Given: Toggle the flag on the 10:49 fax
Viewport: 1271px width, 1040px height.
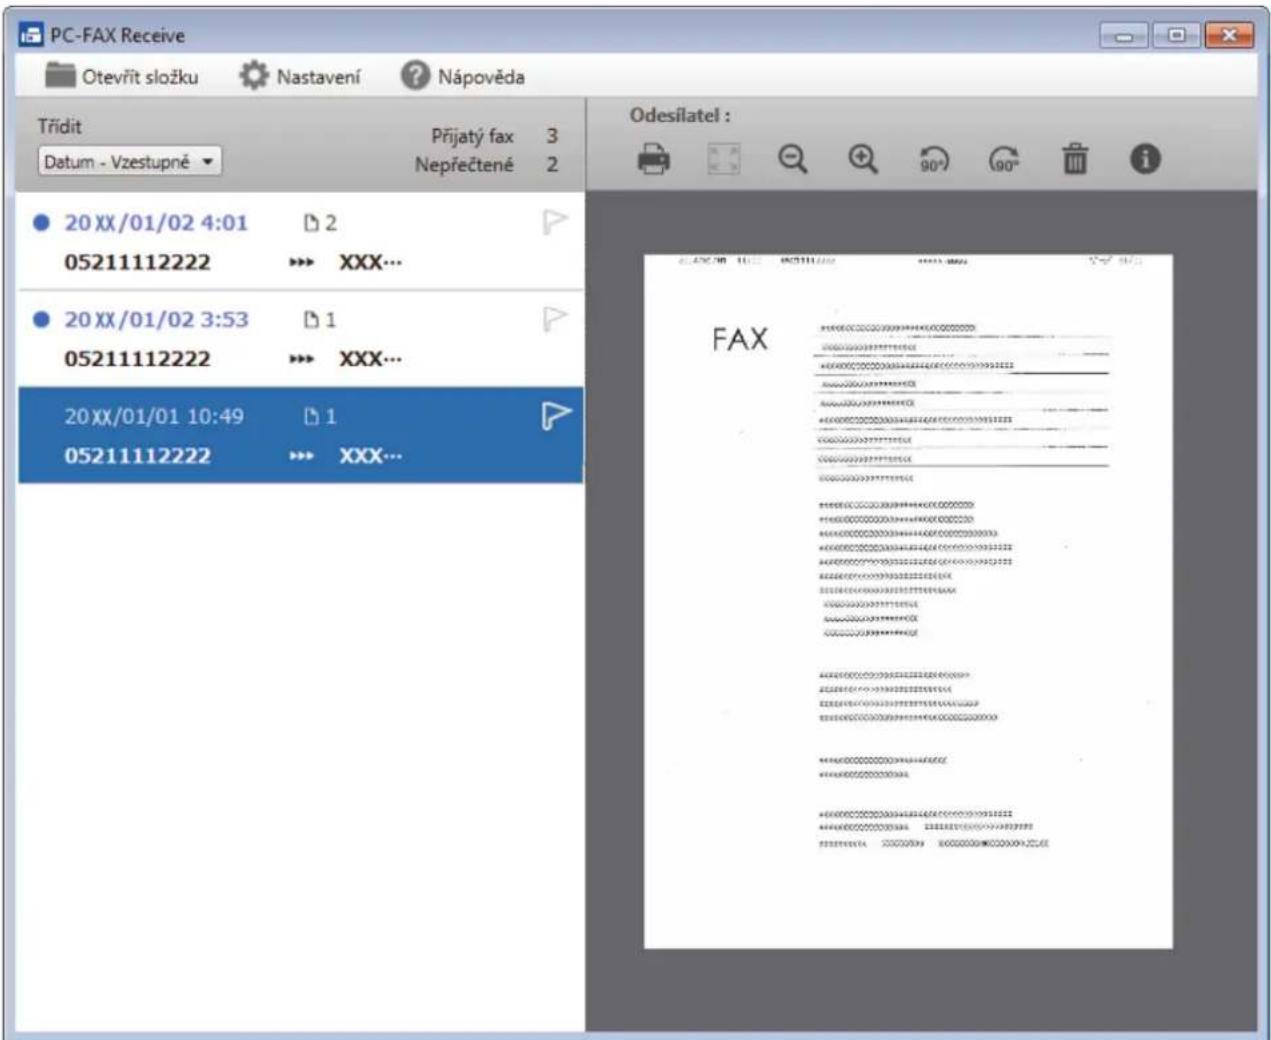Looking at the screenshot, I should tap(555, 415).
